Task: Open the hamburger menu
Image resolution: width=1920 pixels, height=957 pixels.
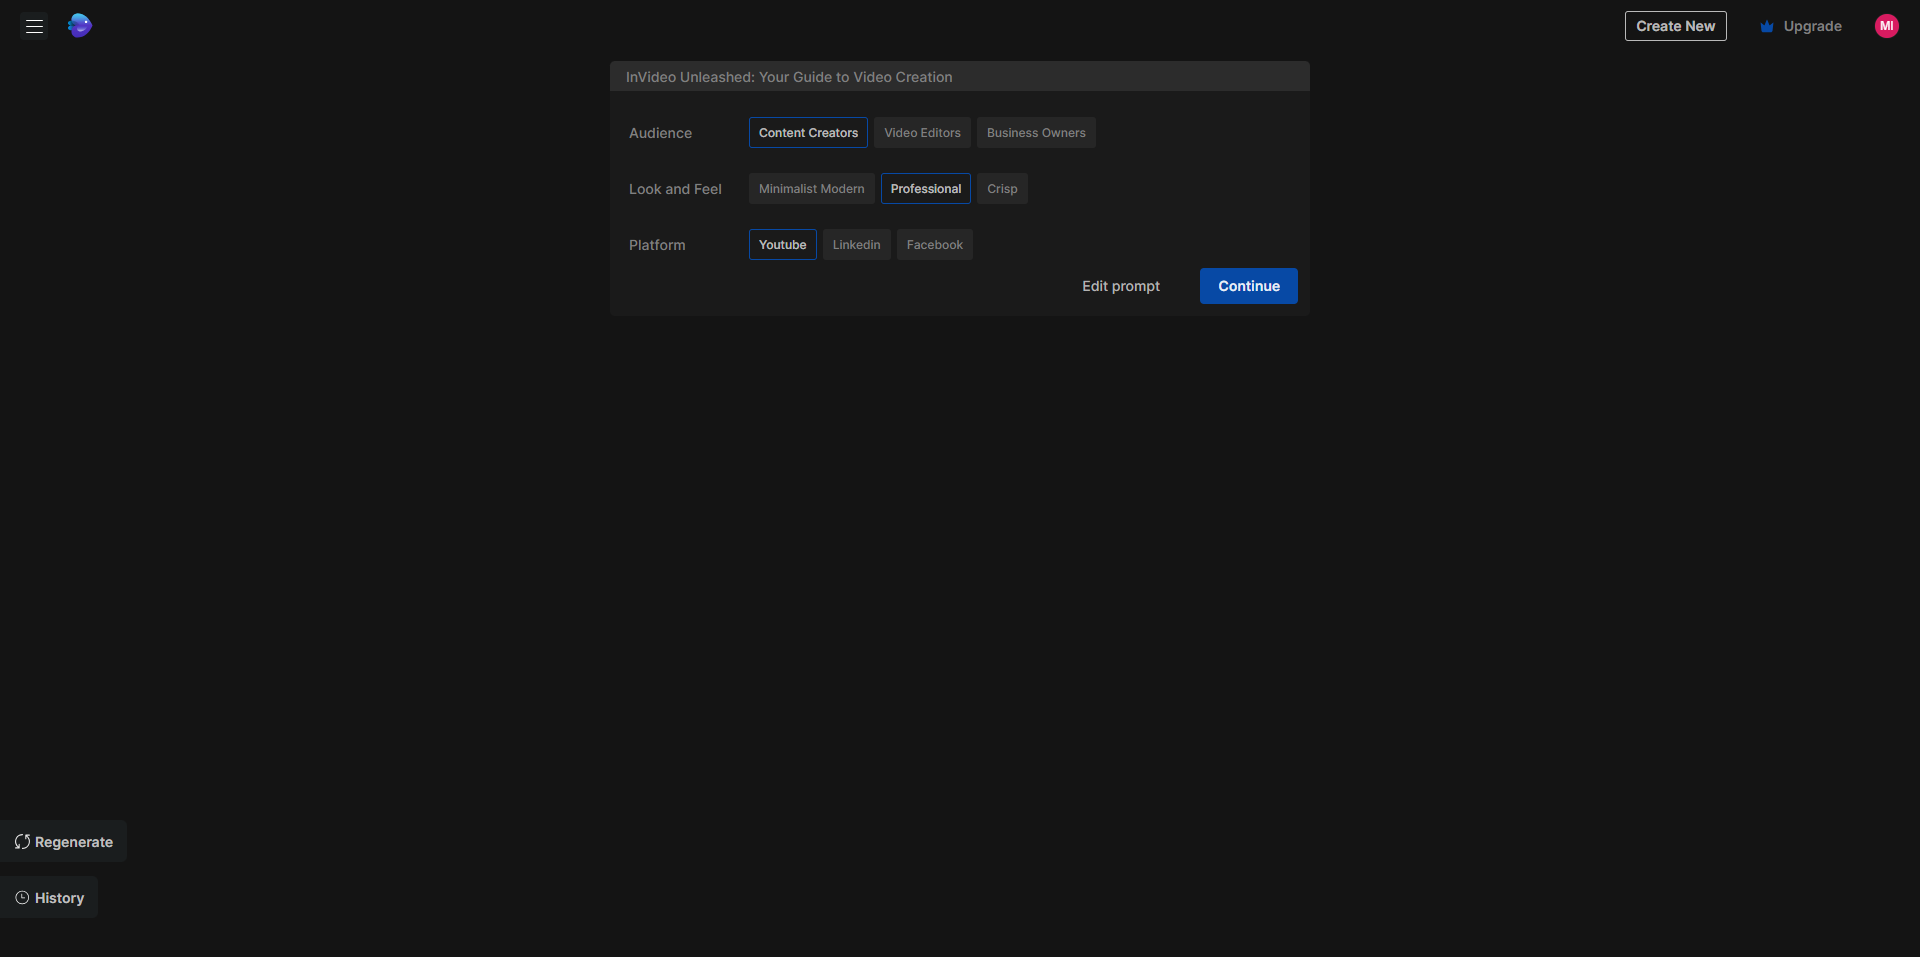Action: (x=34, y=27)
